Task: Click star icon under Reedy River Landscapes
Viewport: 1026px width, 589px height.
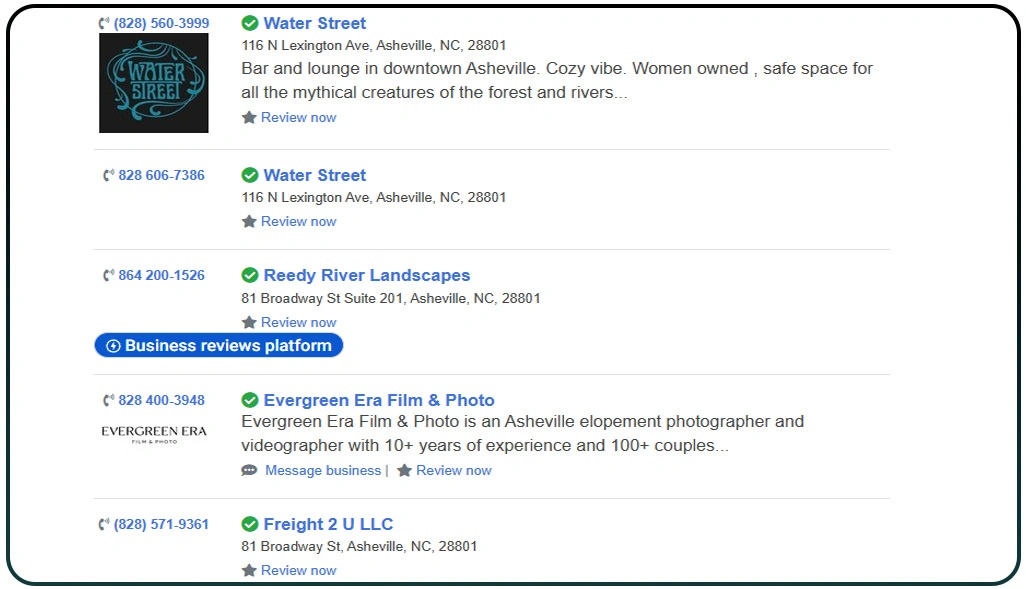Action: [250, 323]
